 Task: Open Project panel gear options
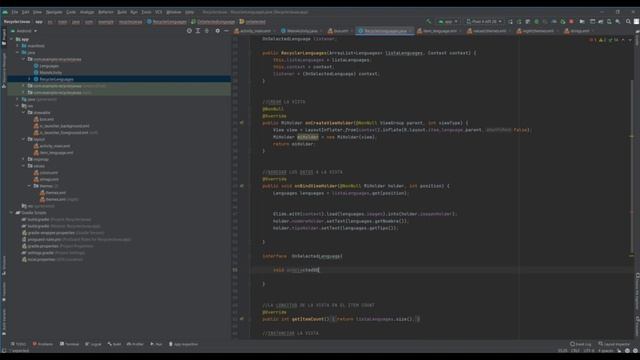tap(218, 31)
